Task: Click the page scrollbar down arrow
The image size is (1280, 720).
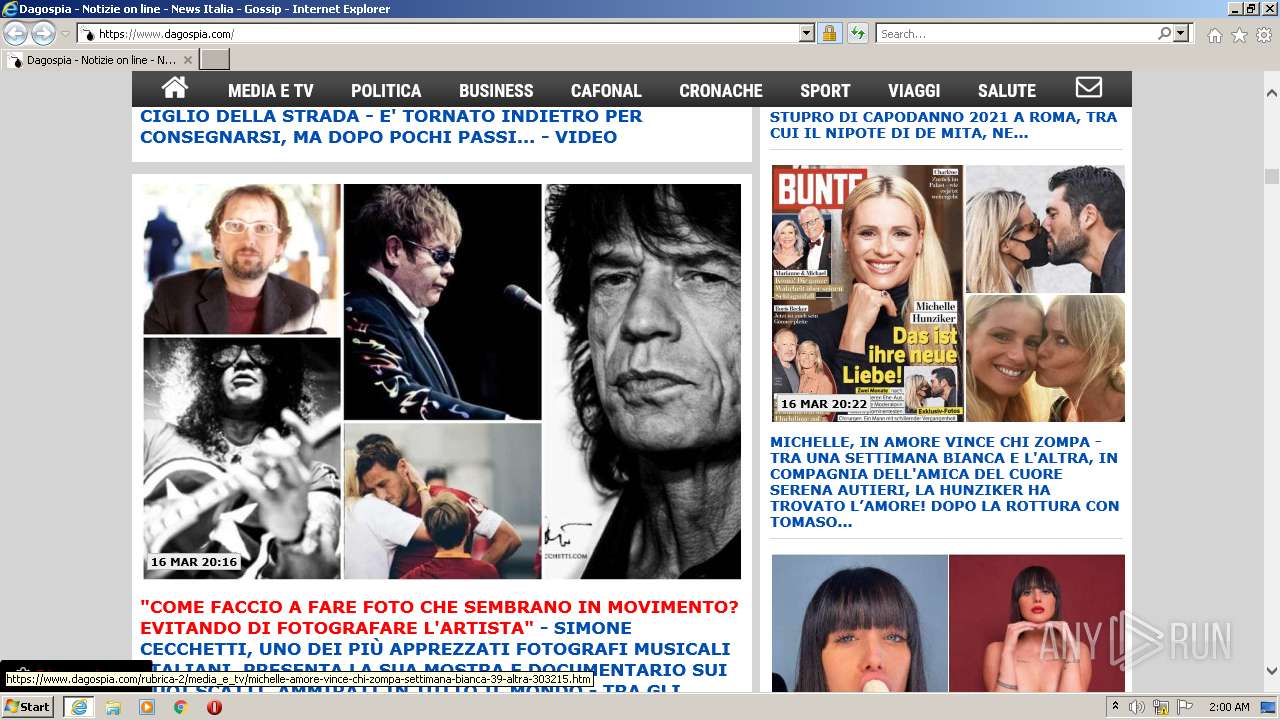Action: 1272,671
